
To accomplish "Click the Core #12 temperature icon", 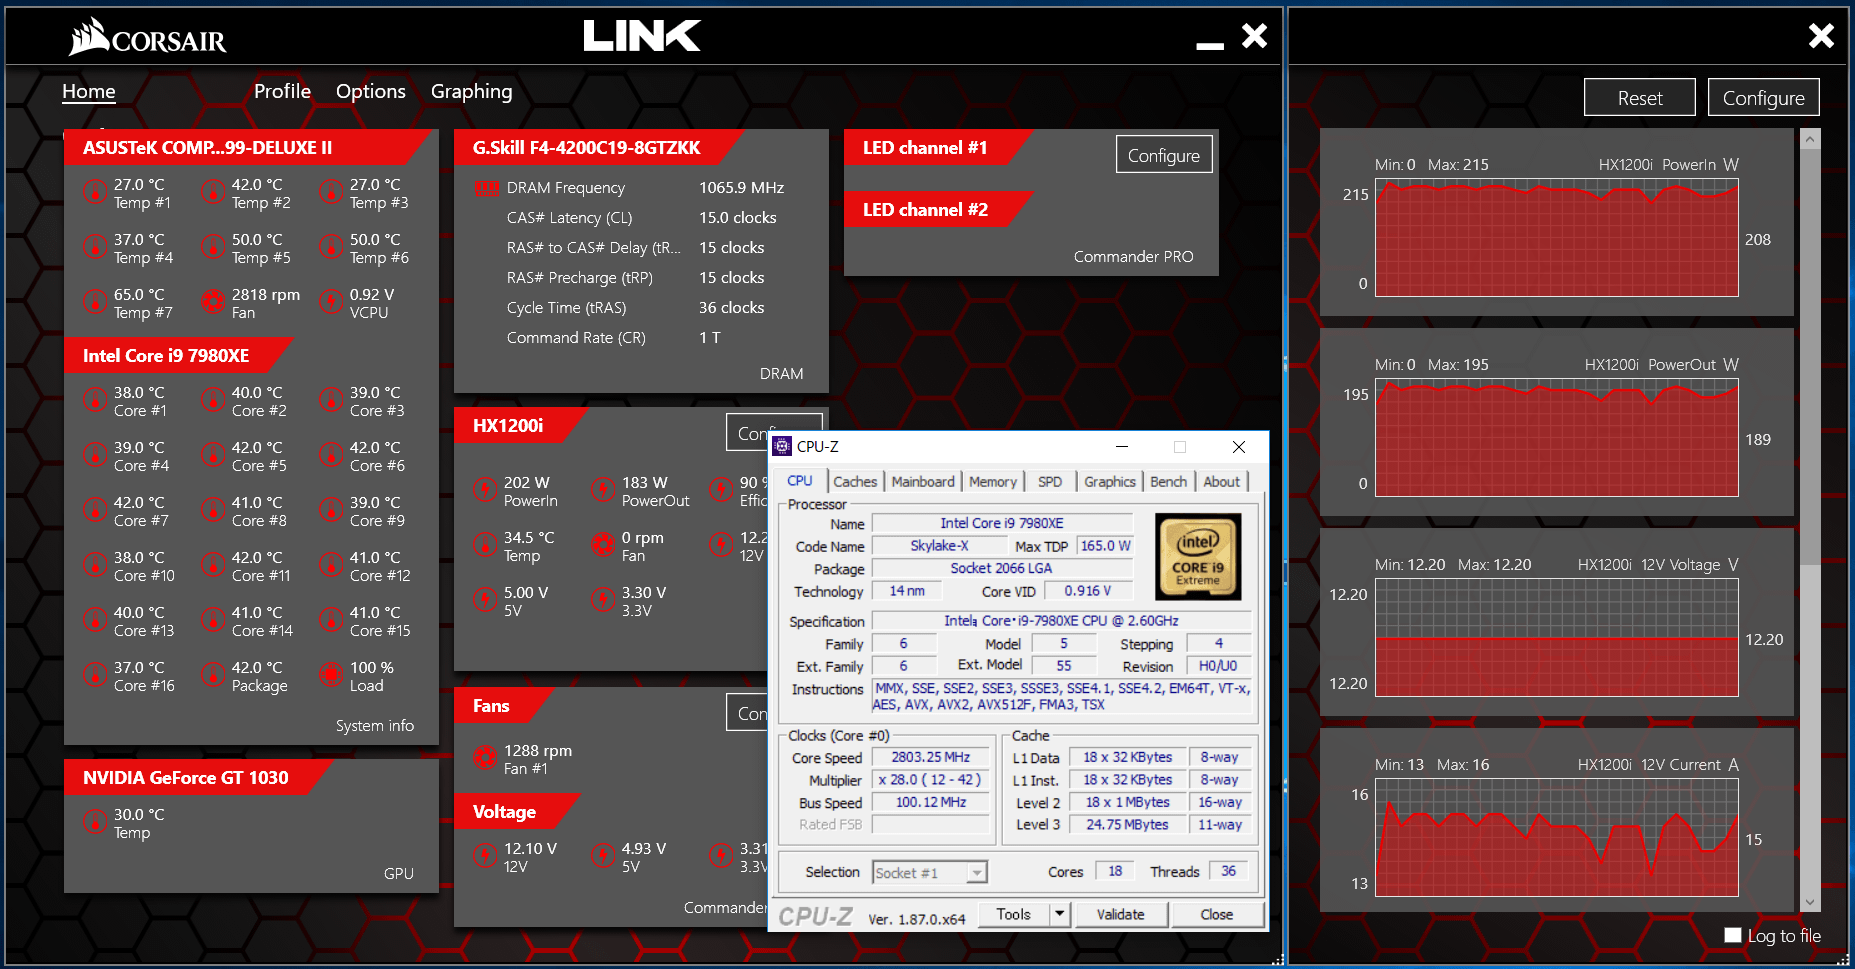I will click(331, 564).
